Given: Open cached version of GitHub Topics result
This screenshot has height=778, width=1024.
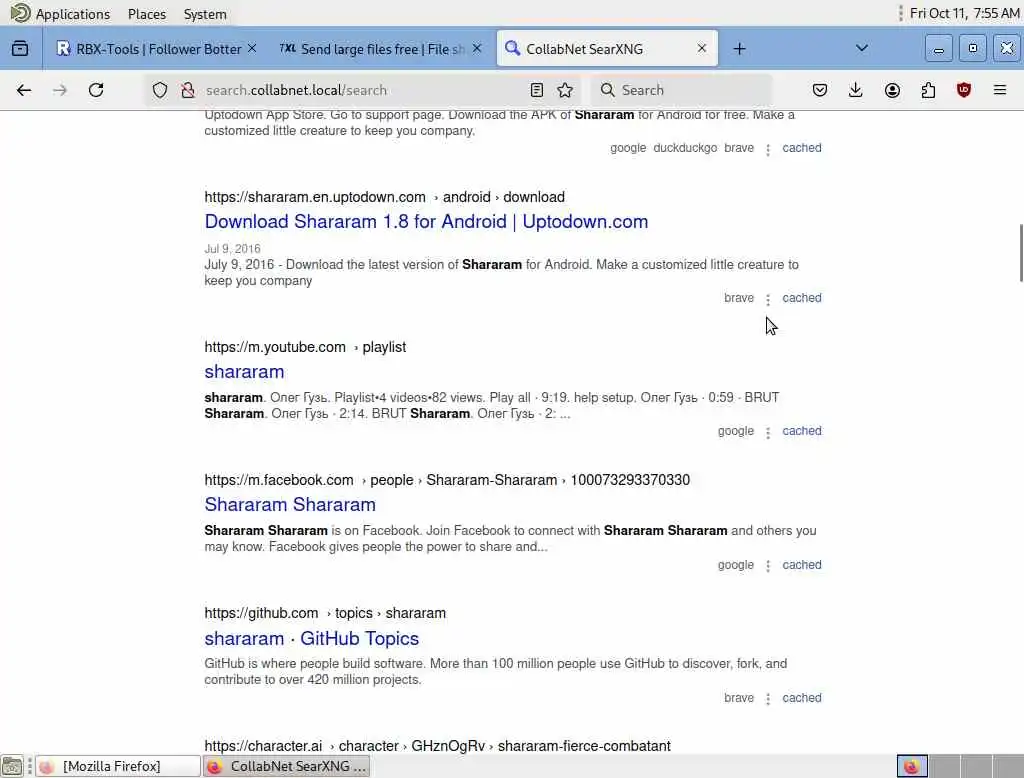Looking at the screenshot, I should pos(802,698).
